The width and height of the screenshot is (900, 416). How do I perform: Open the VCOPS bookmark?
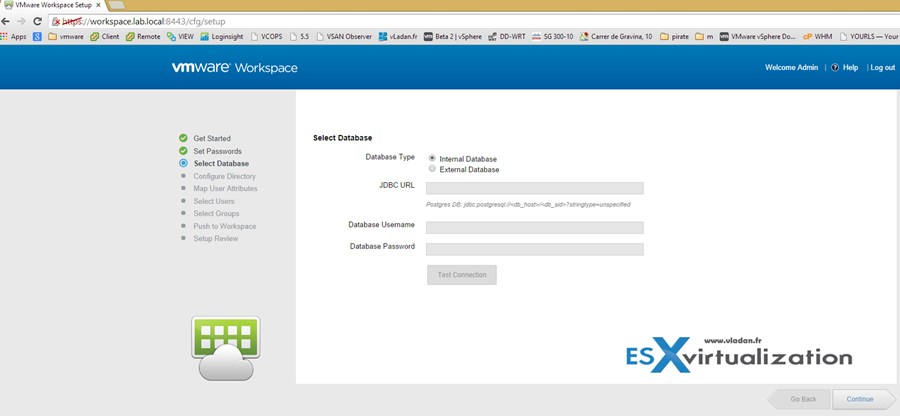click(x=267, y=36)
